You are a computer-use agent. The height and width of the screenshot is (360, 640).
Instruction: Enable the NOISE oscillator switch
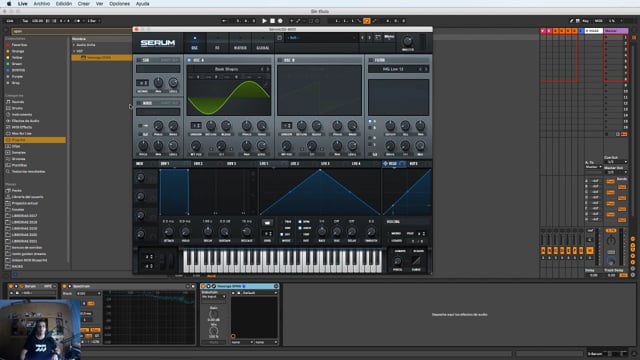[139, 103]
